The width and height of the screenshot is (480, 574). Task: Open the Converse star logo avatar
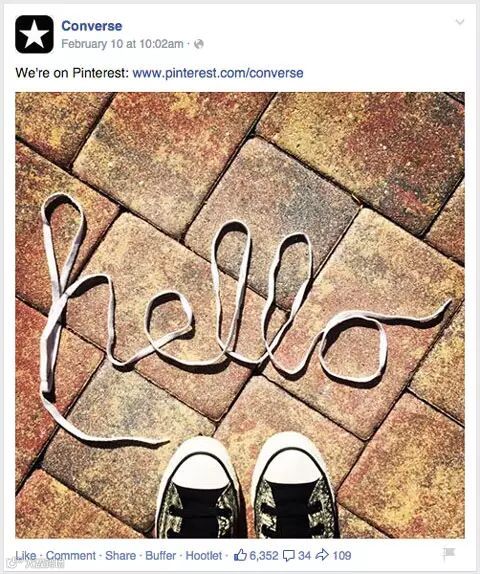(x=34, y=34)
